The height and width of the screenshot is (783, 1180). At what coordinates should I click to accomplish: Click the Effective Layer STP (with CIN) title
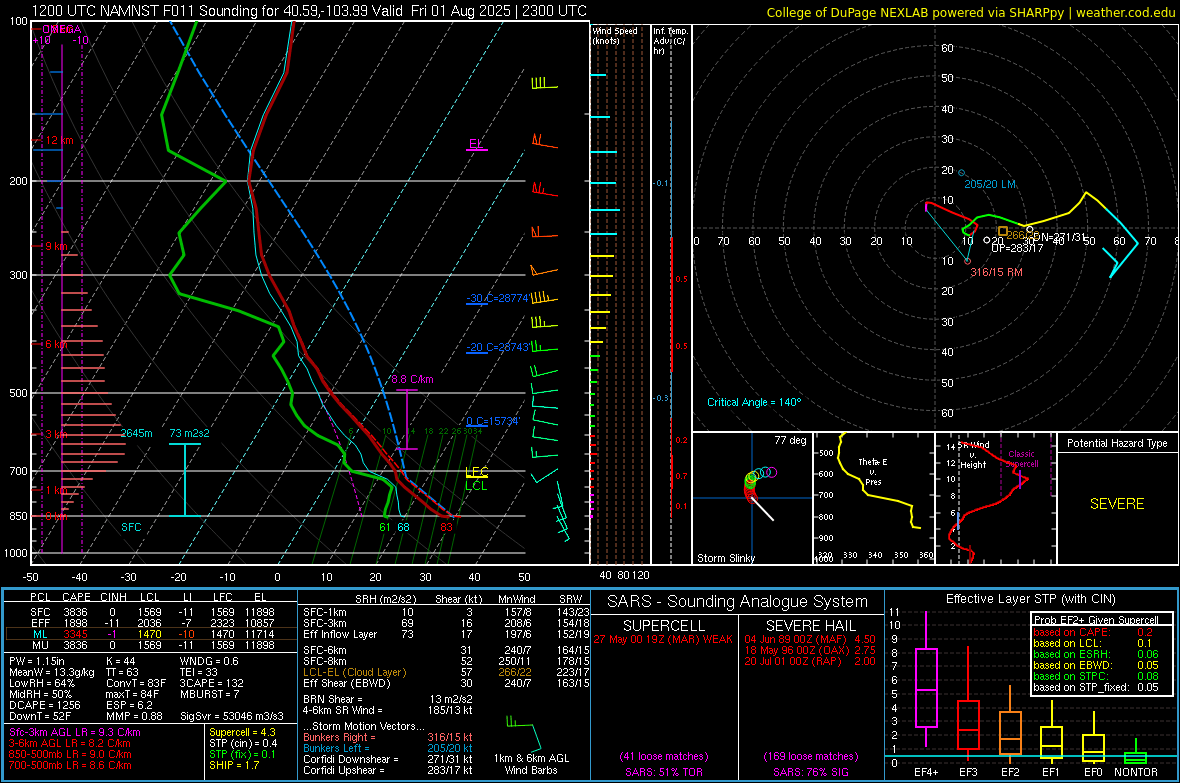[x=1030, y=599]
